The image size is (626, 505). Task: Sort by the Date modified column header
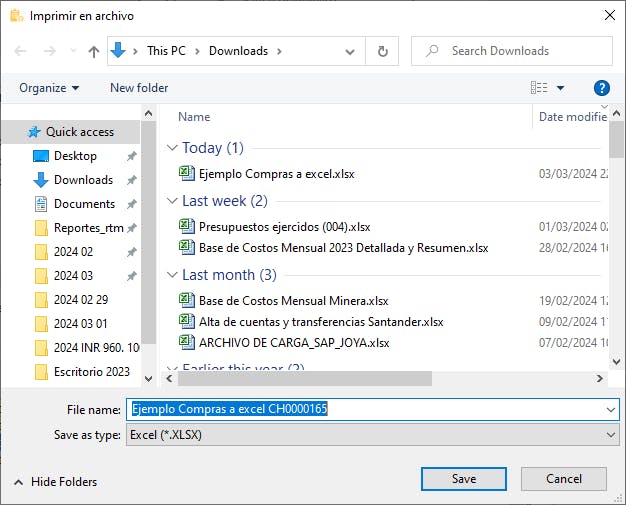point(573,117)
